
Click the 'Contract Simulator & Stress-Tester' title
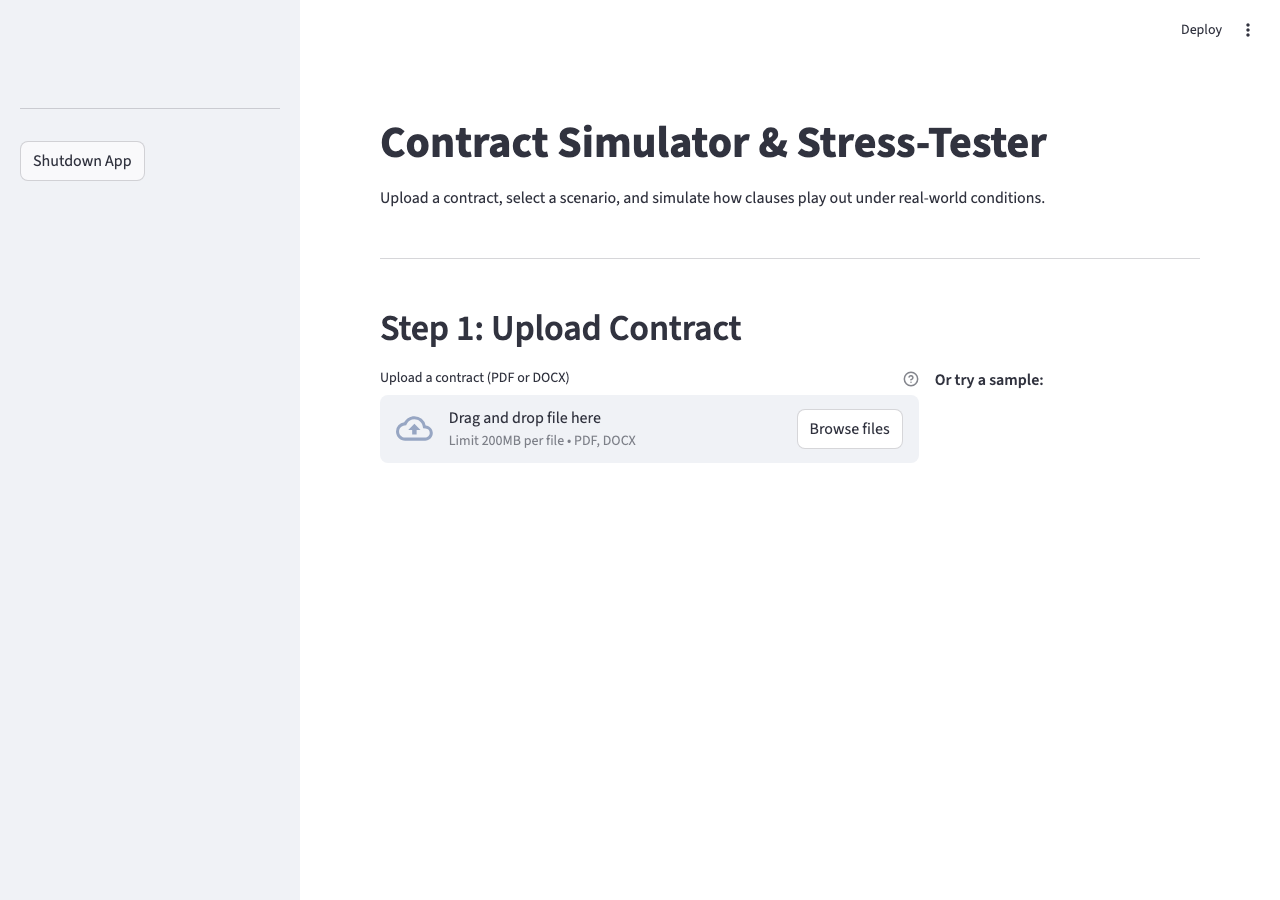[712, 143]
